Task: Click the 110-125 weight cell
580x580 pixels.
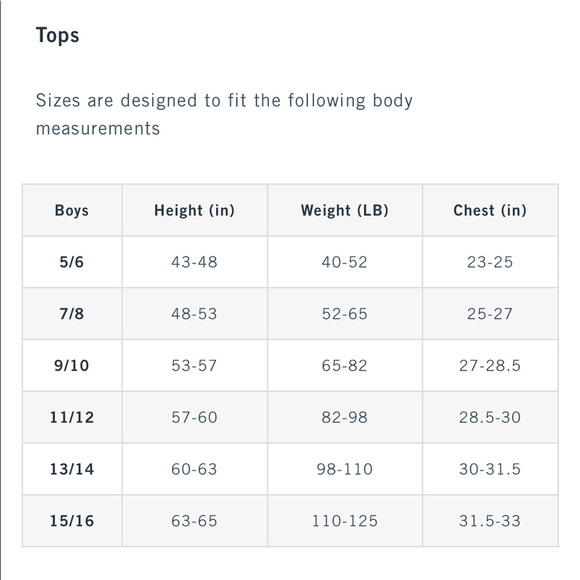Action: 345,521
